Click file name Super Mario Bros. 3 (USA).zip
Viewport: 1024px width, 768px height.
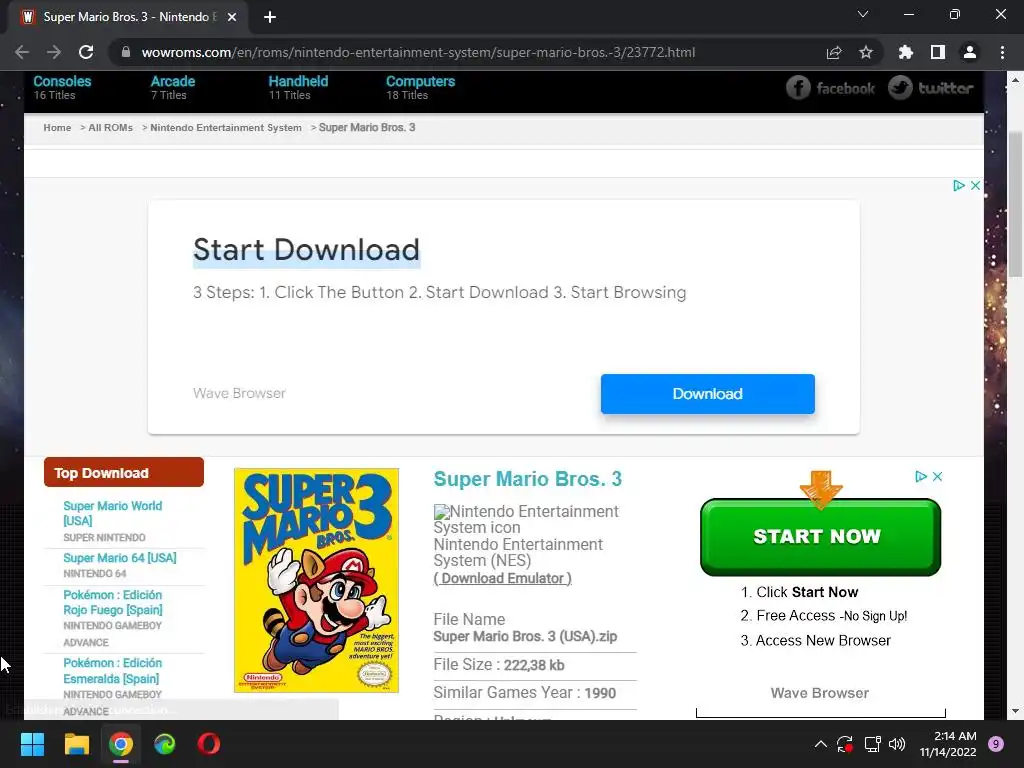[x=525, y=636]
